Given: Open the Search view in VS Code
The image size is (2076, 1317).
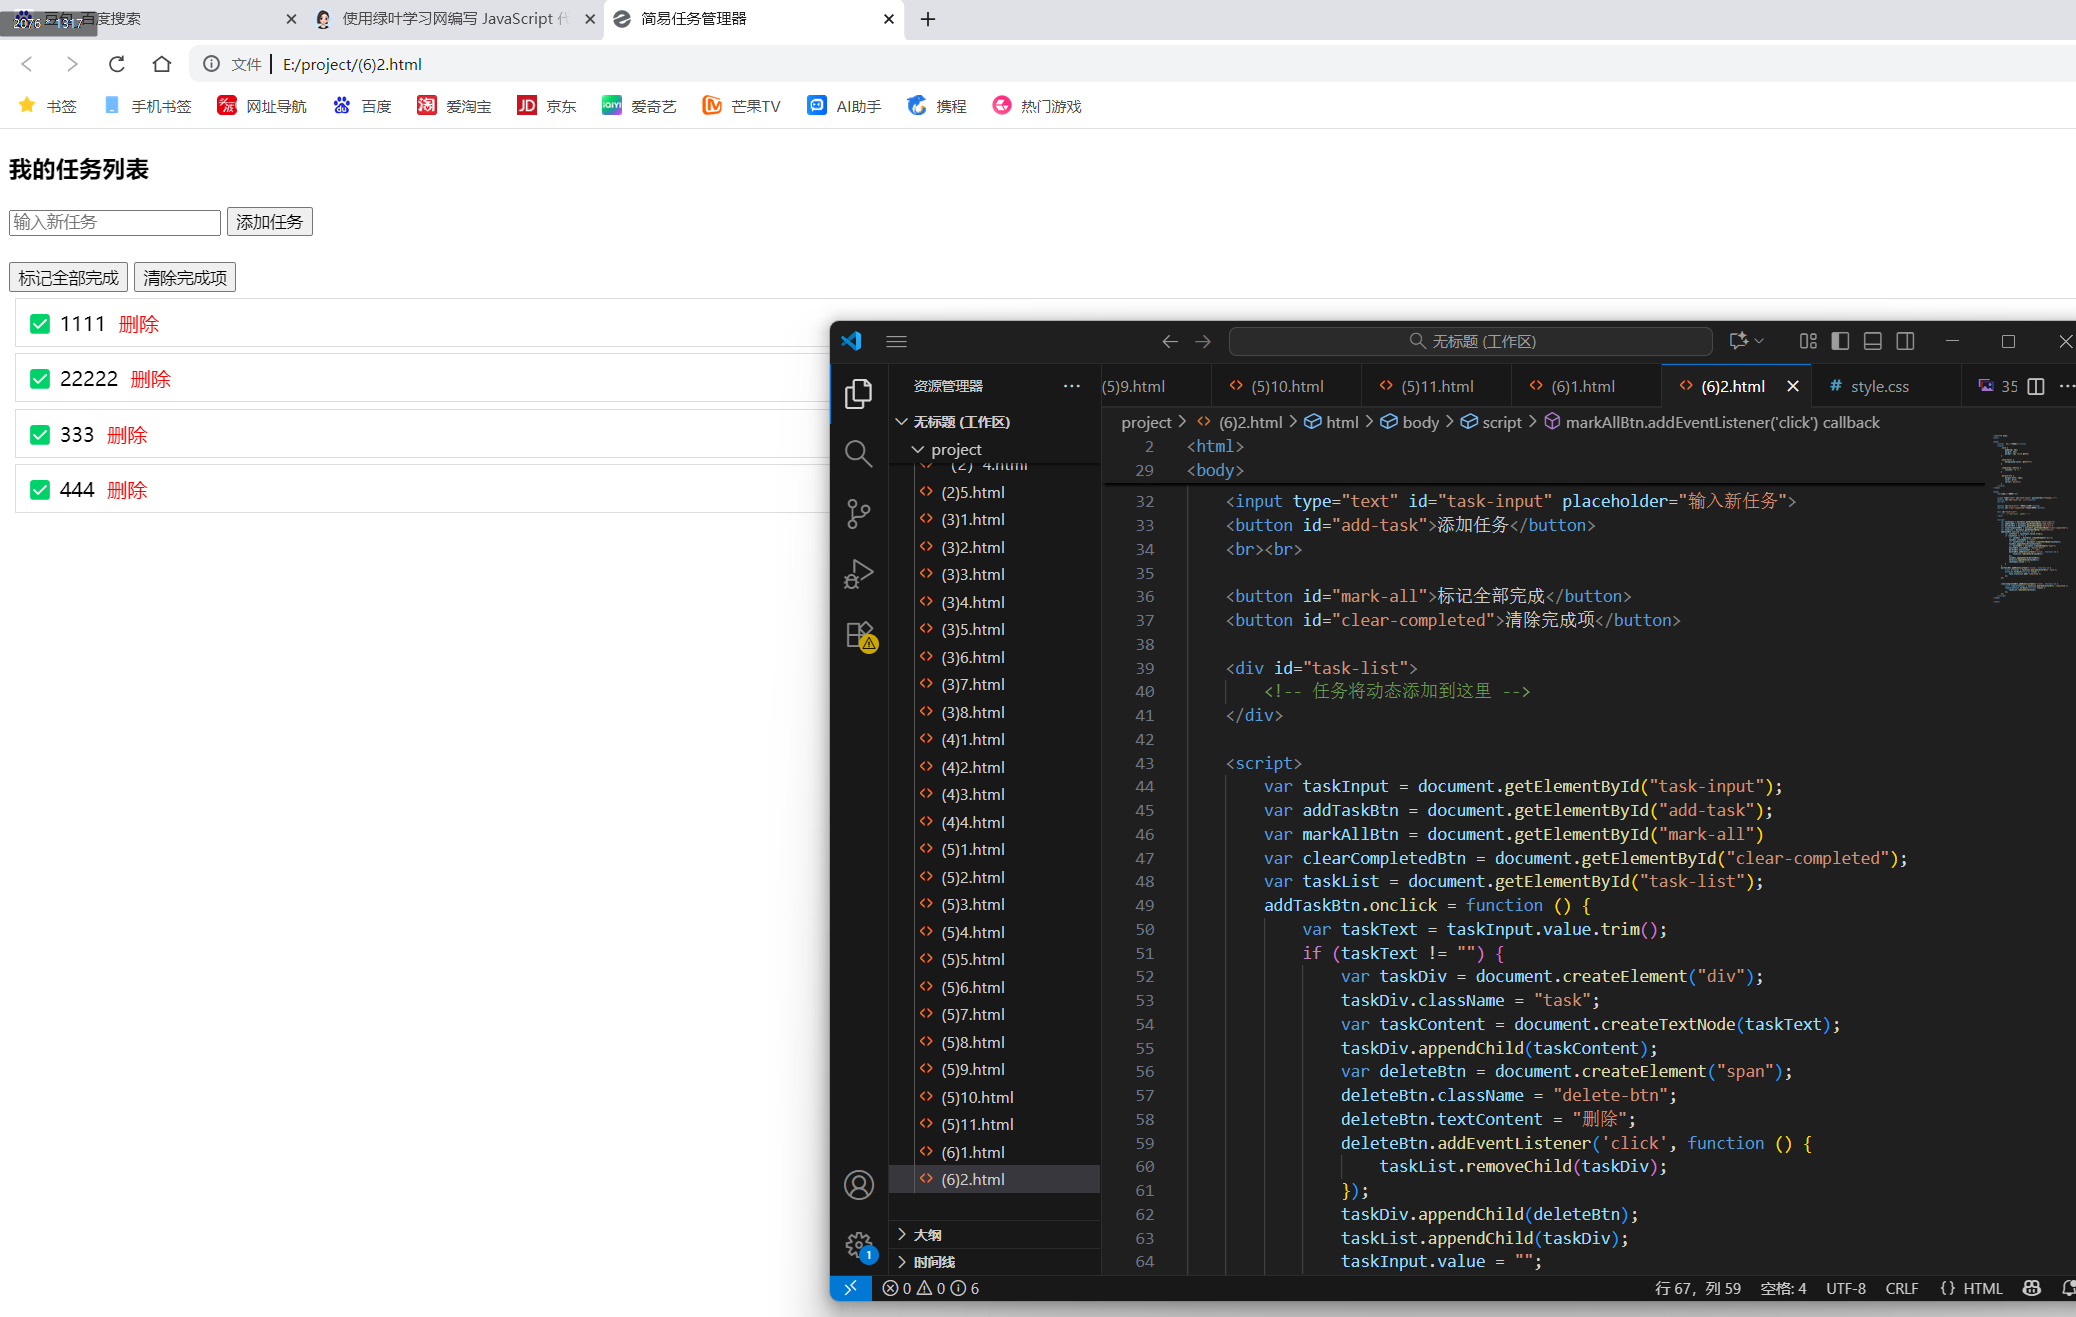Looking at the screenshot, I should coord(858,454).
